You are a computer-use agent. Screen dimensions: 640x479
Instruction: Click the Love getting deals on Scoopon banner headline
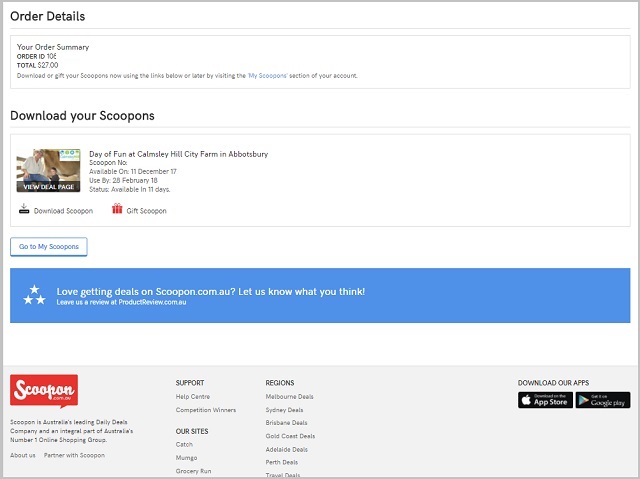click(x=211, y=291)
